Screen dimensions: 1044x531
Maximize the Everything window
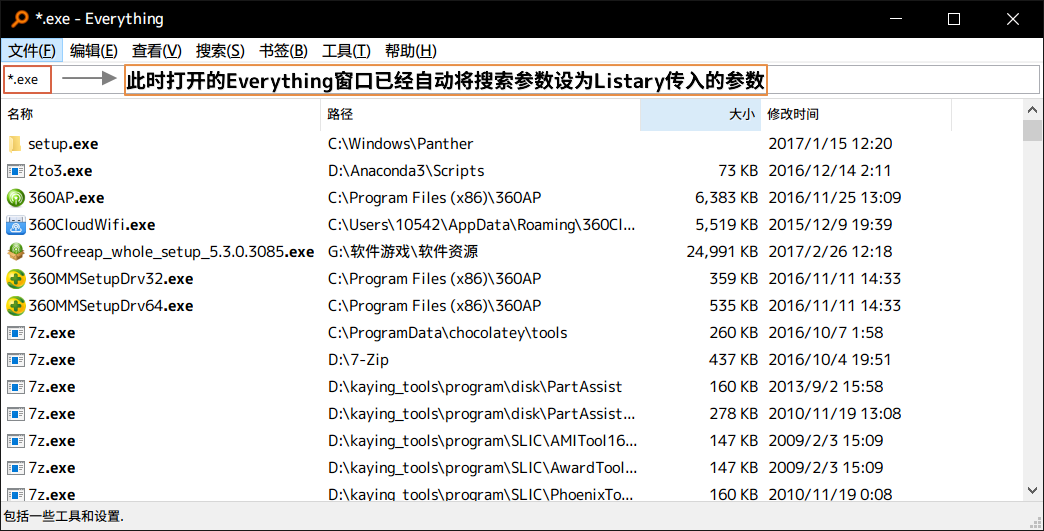coord(954,19)
